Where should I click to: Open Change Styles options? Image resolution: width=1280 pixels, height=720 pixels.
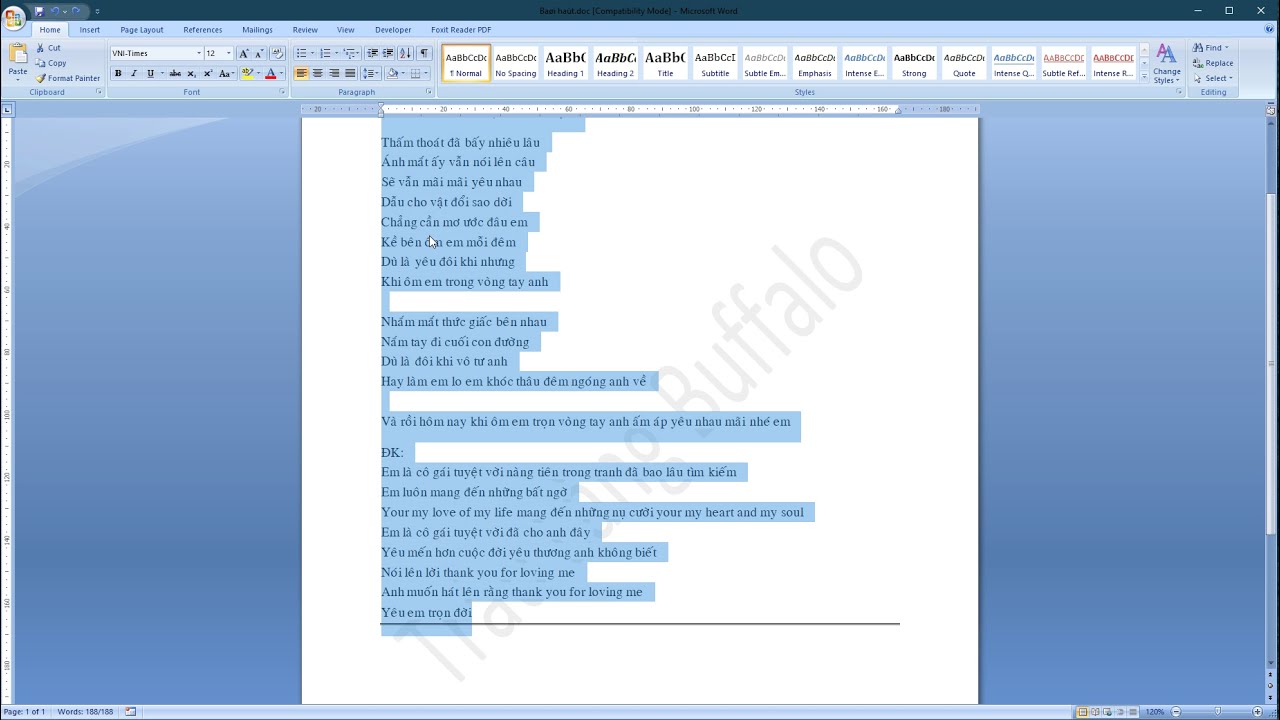click(x=1166, y=64)
